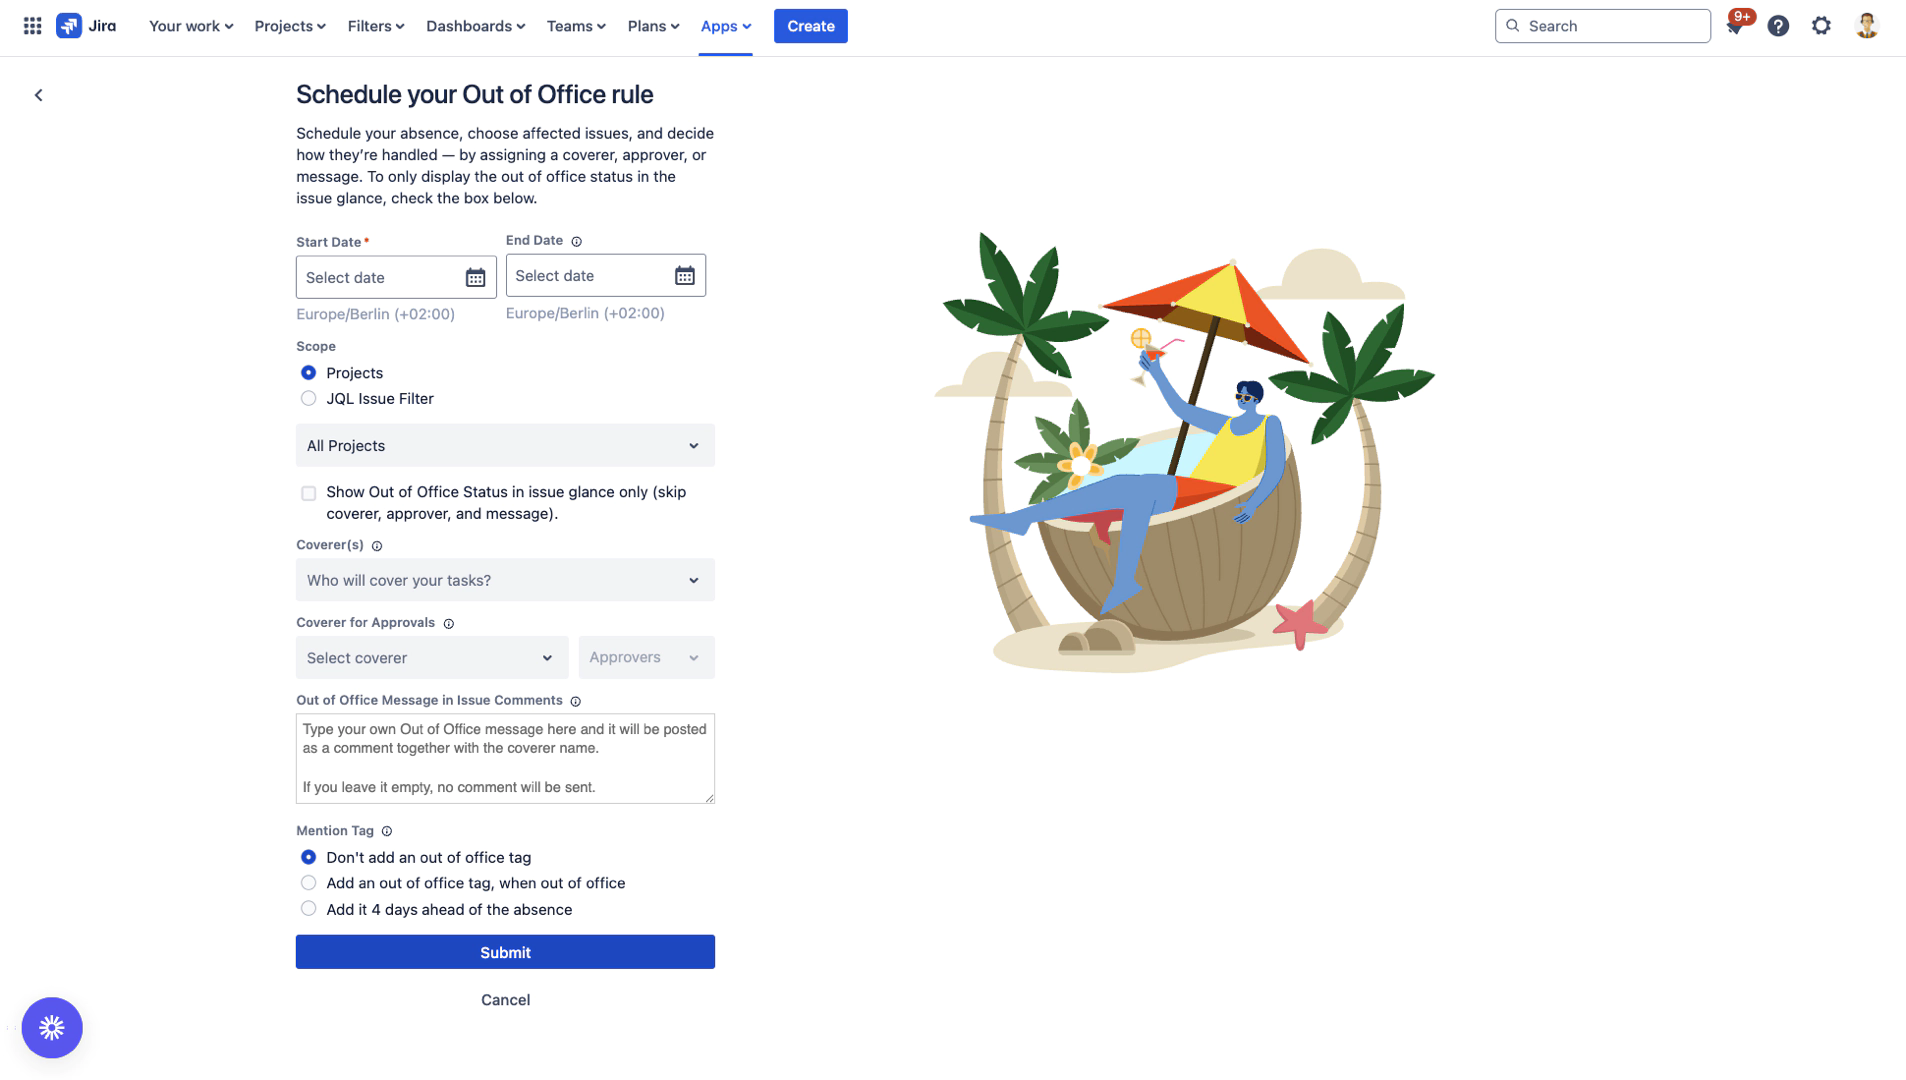Open the settings gear icon

[1821, 26]
